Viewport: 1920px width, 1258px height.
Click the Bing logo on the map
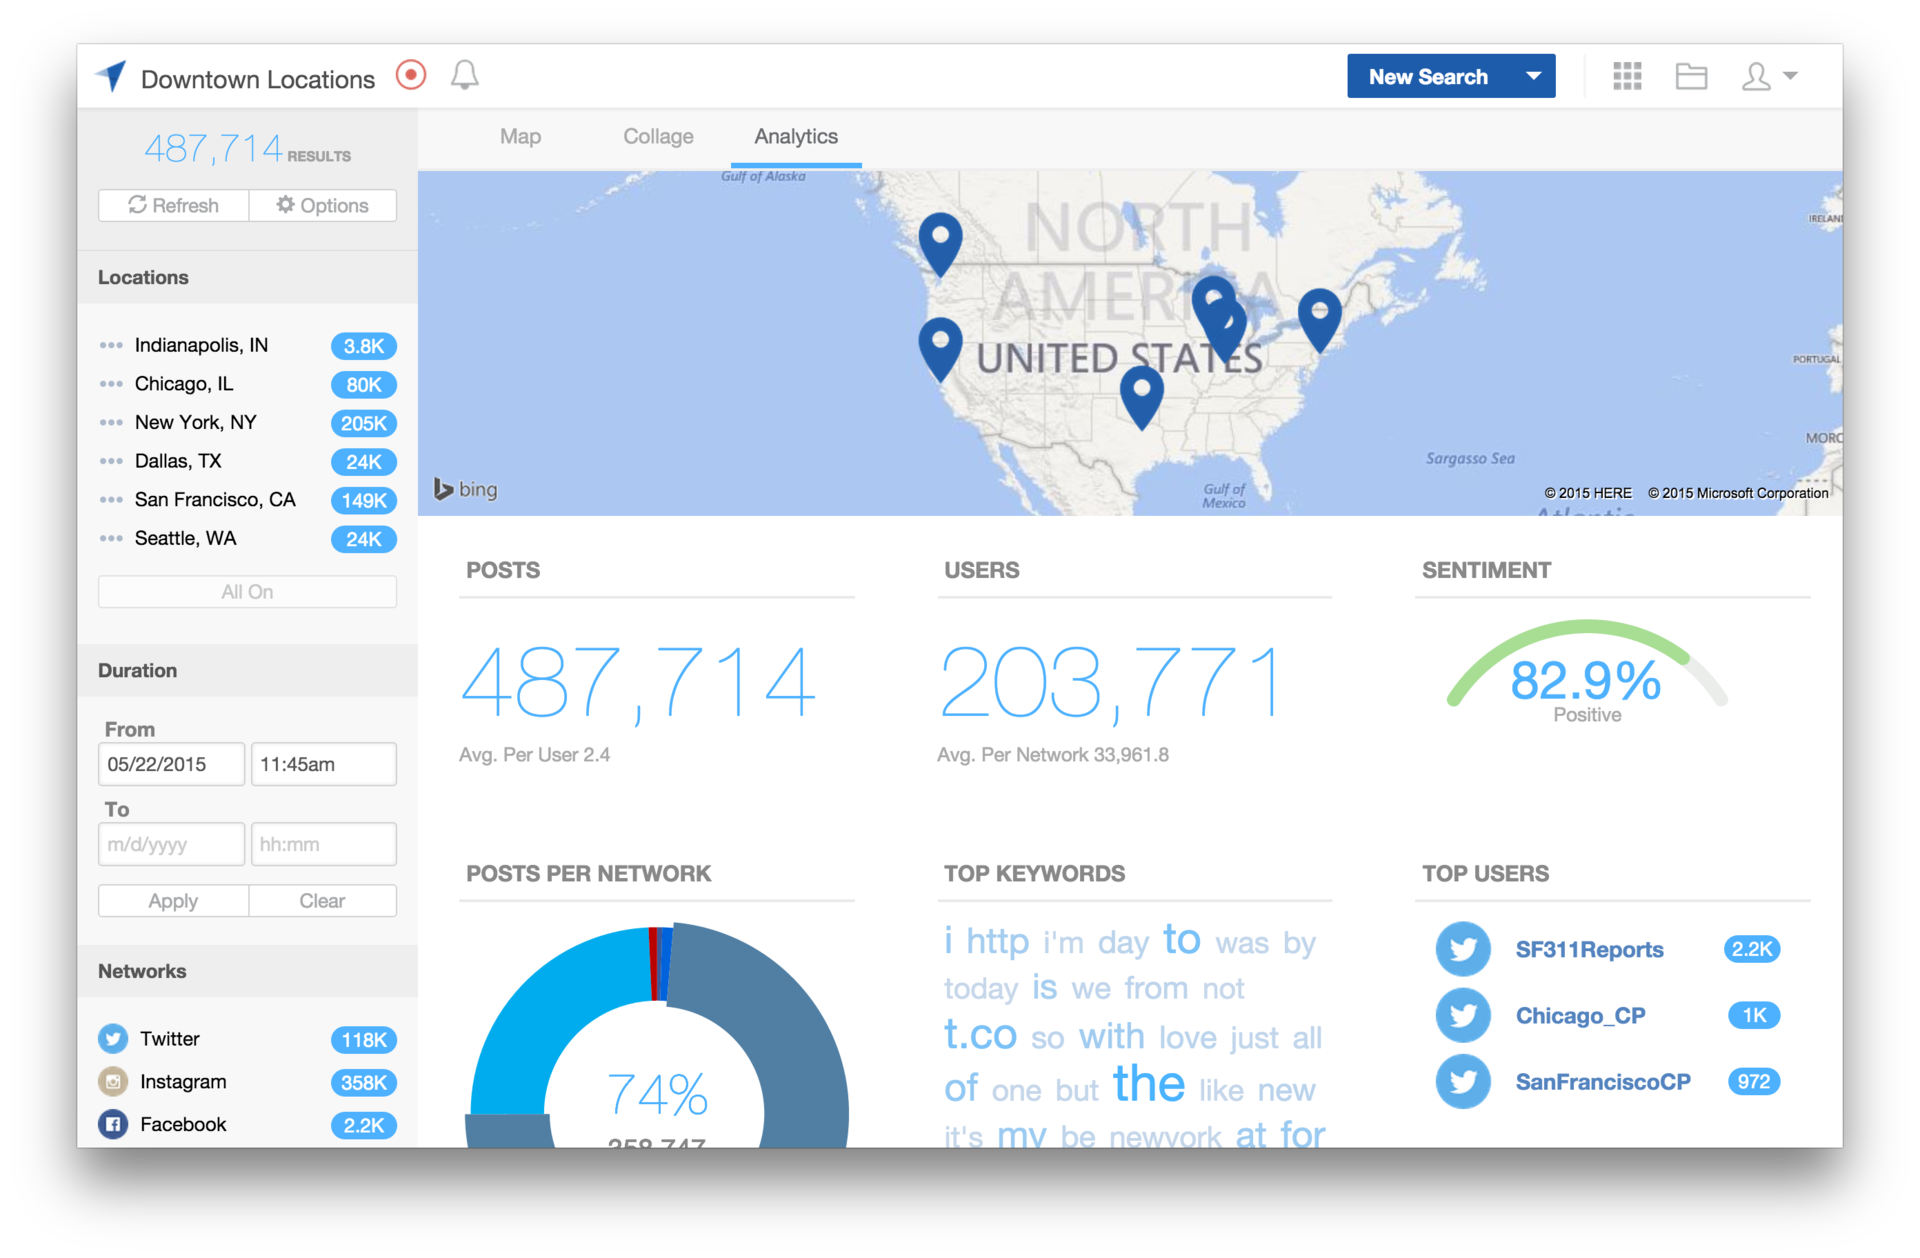point(464,489)
